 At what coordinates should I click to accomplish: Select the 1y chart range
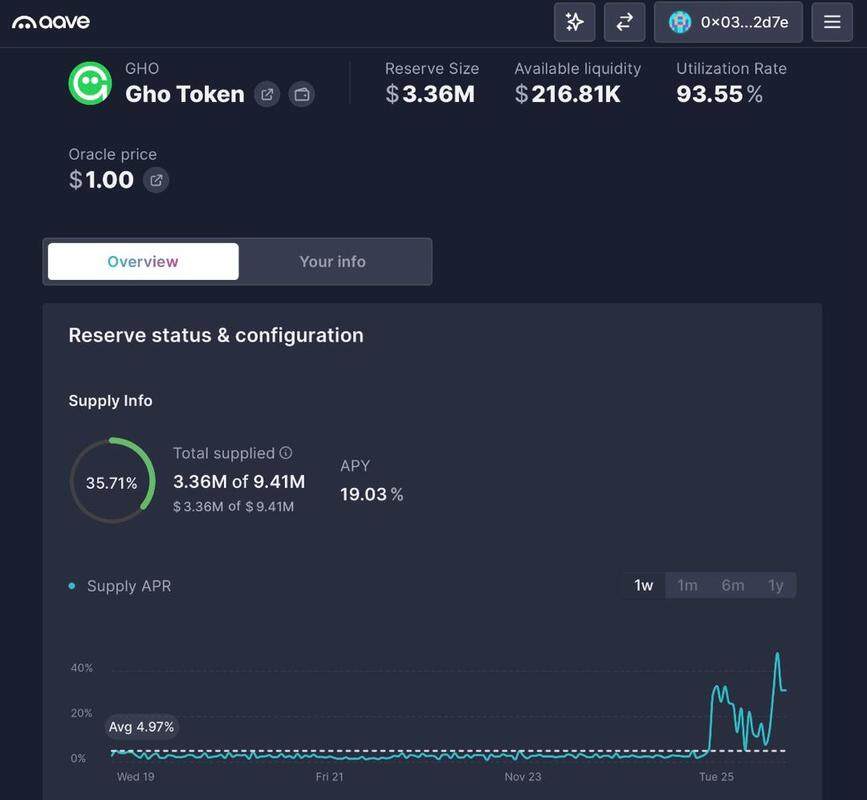776,586
